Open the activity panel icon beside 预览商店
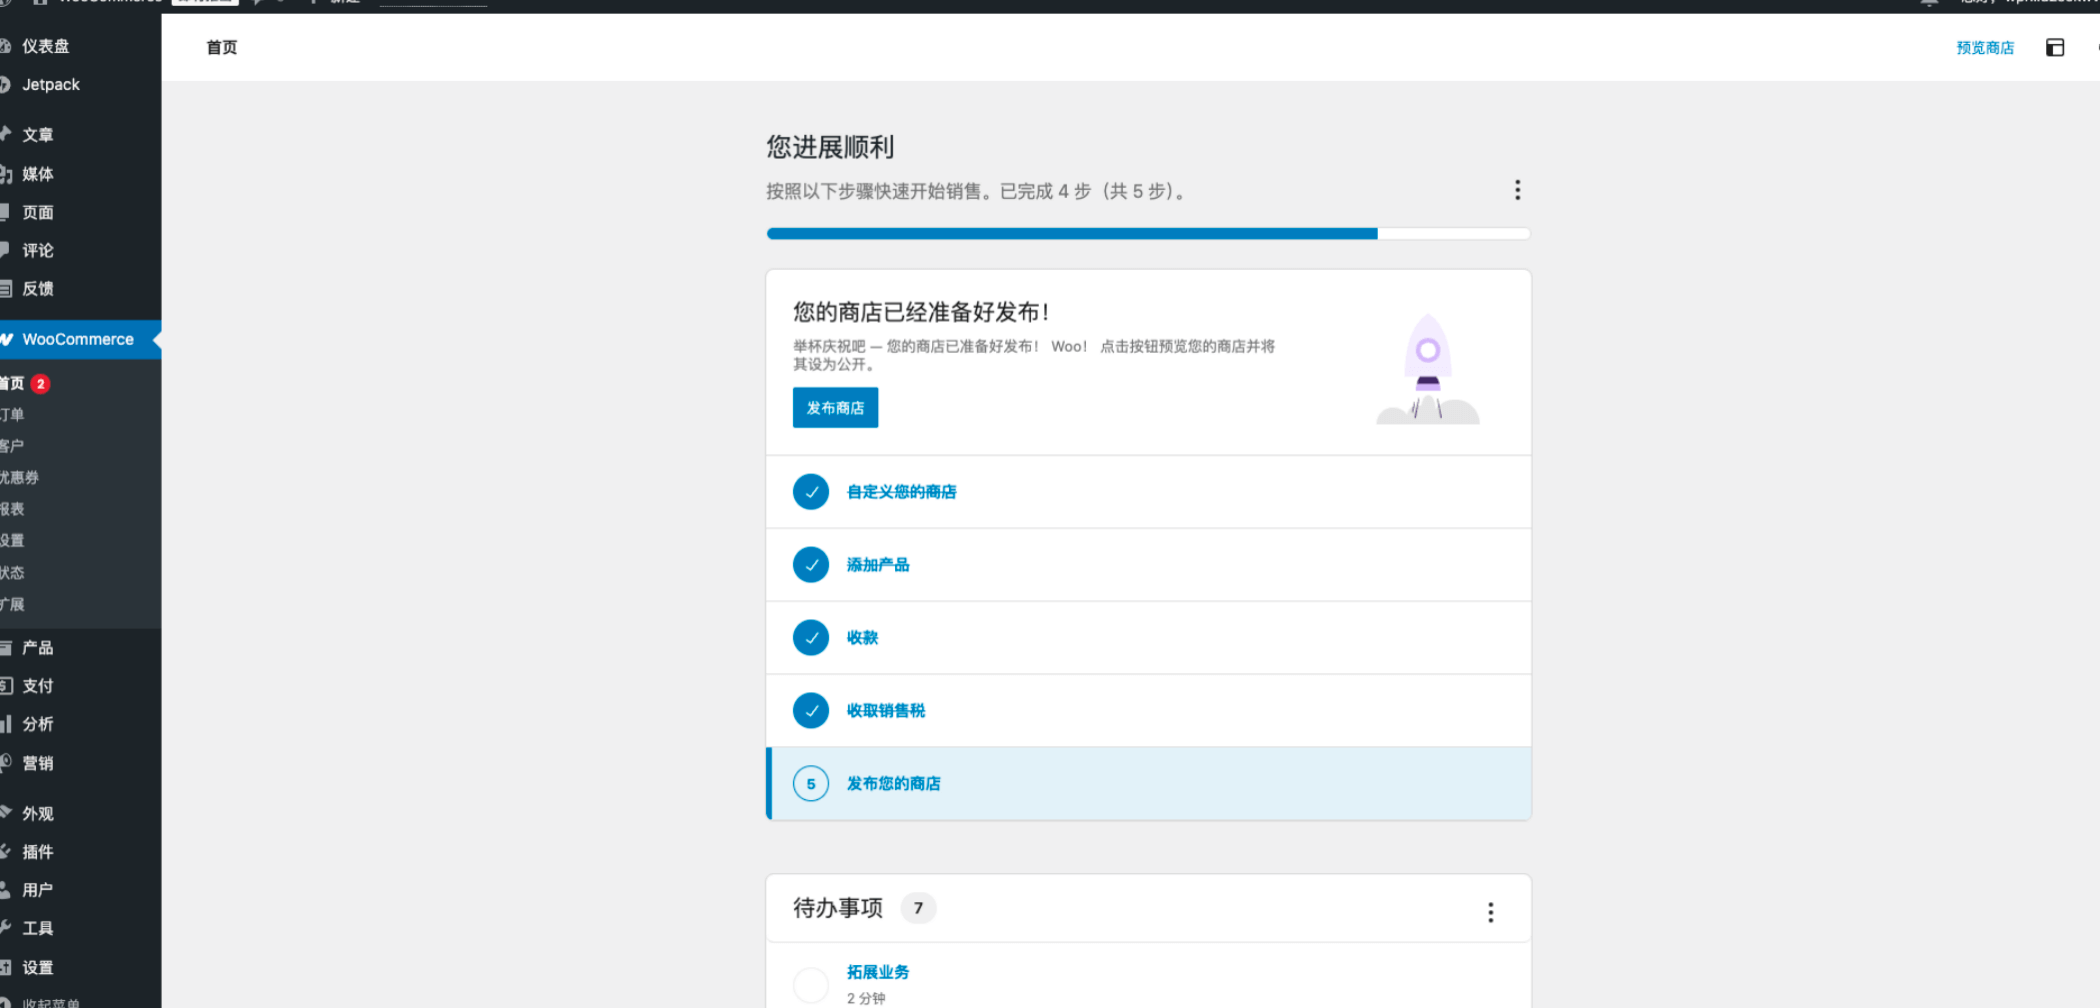This screenshot has width=2100, height=1008. (x=2055, y=48)
